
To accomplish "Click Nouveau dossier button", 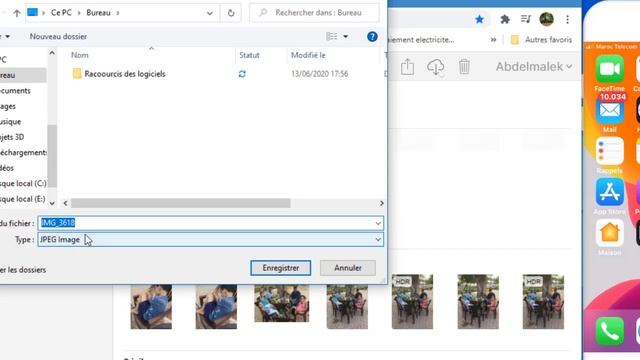I will pos(58,36).
